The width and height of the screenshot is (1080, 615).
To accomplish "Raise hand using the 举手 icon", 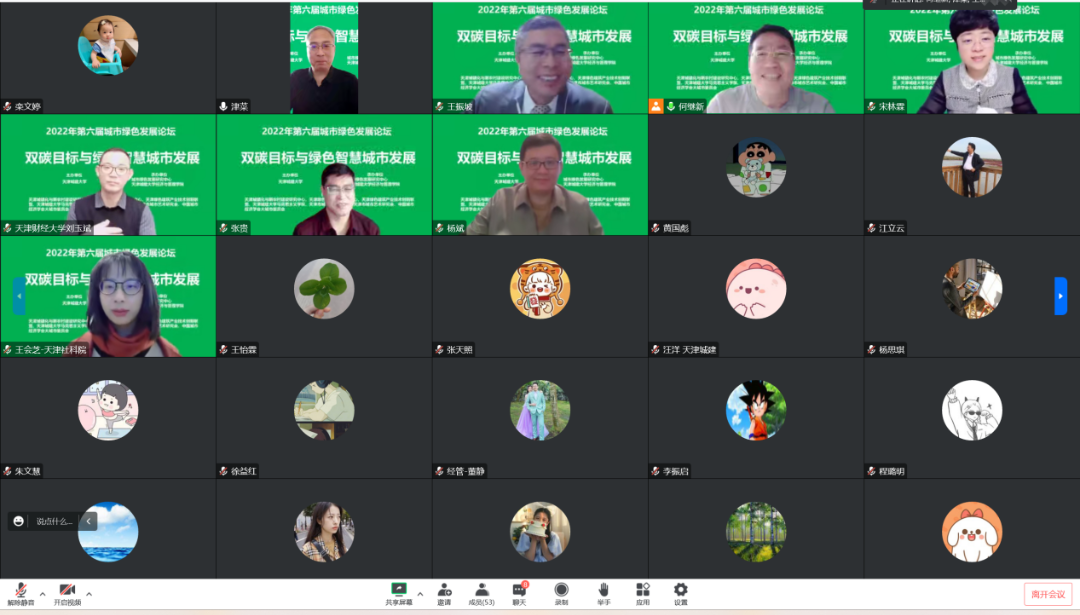I will [x=604, y=591].
